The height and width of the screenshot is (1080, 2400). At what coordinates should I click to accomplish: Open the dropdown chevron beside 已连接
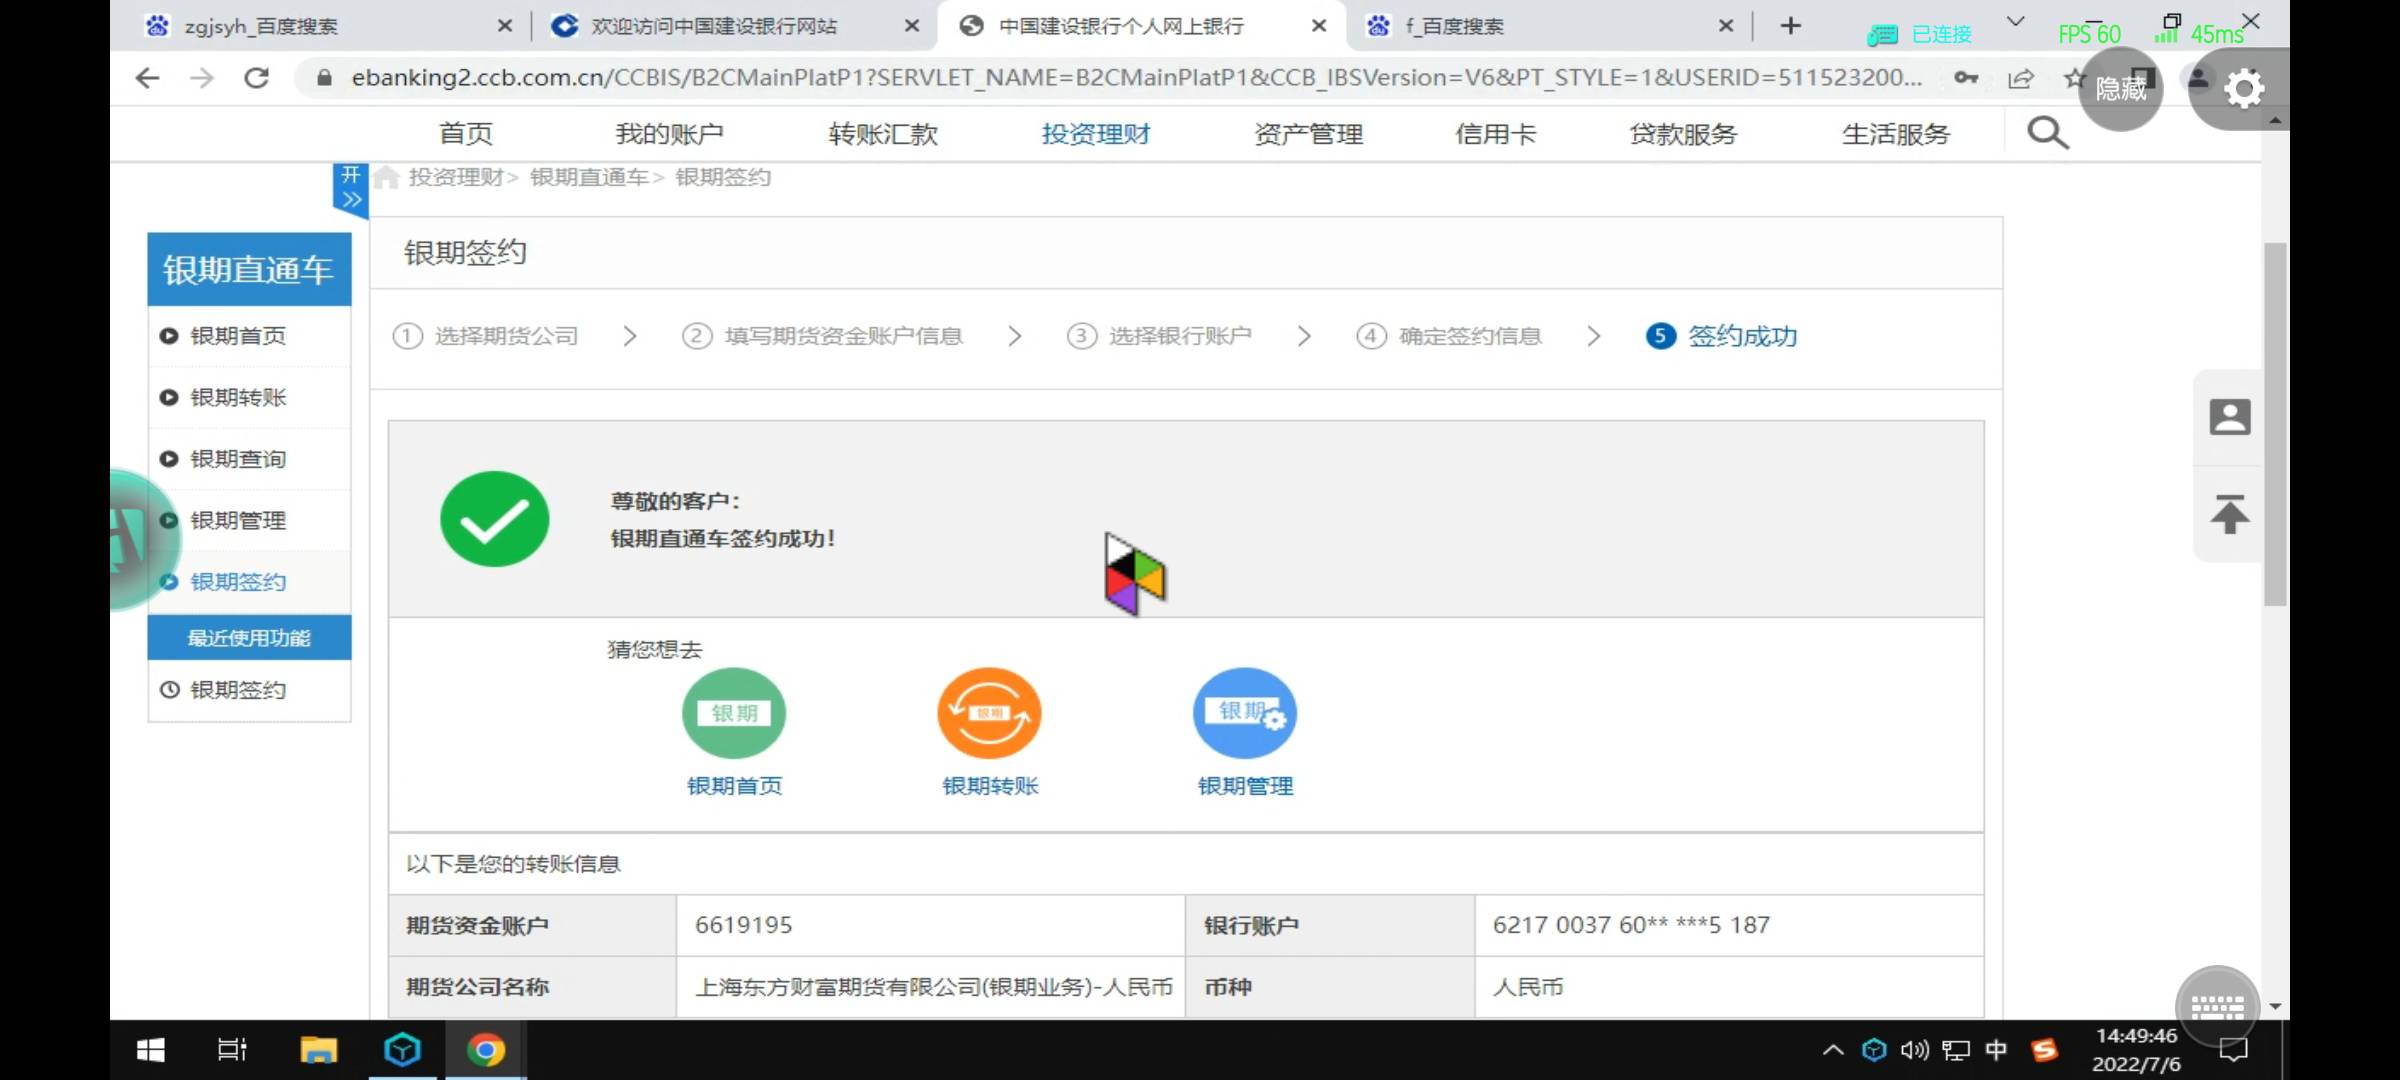pos(2015,23)
